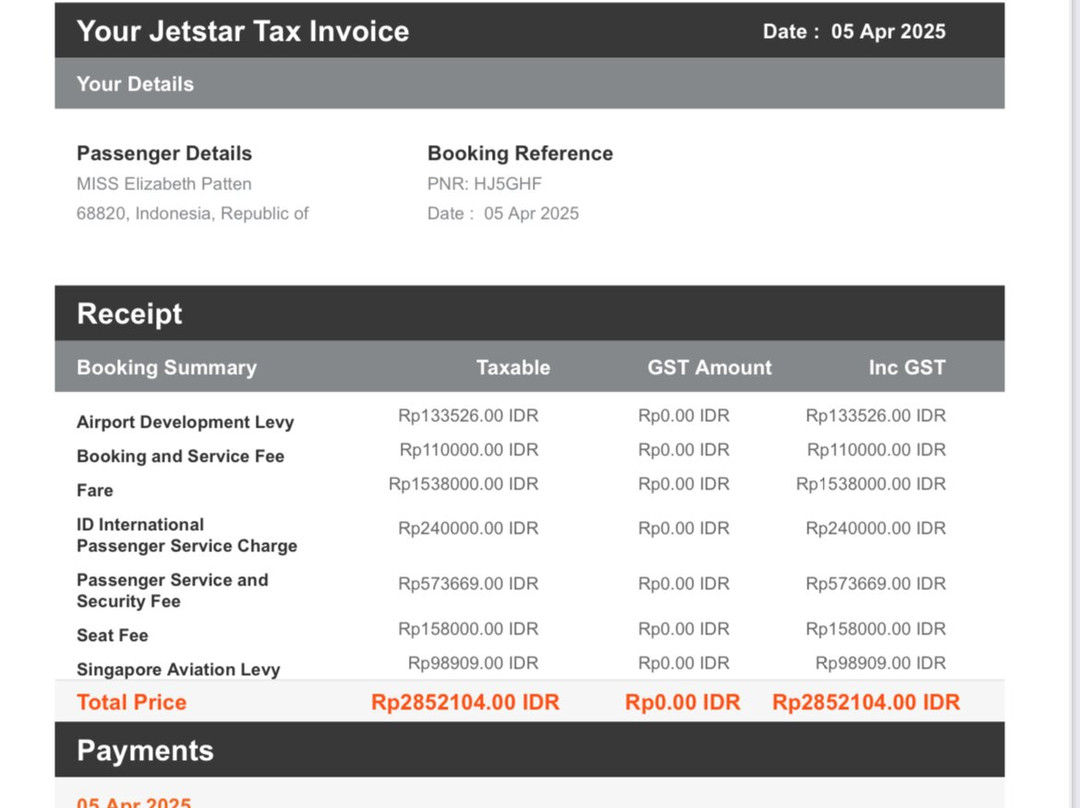Click the "Your Details" section bar
The image size is (1080, 808).
point(135,84)
